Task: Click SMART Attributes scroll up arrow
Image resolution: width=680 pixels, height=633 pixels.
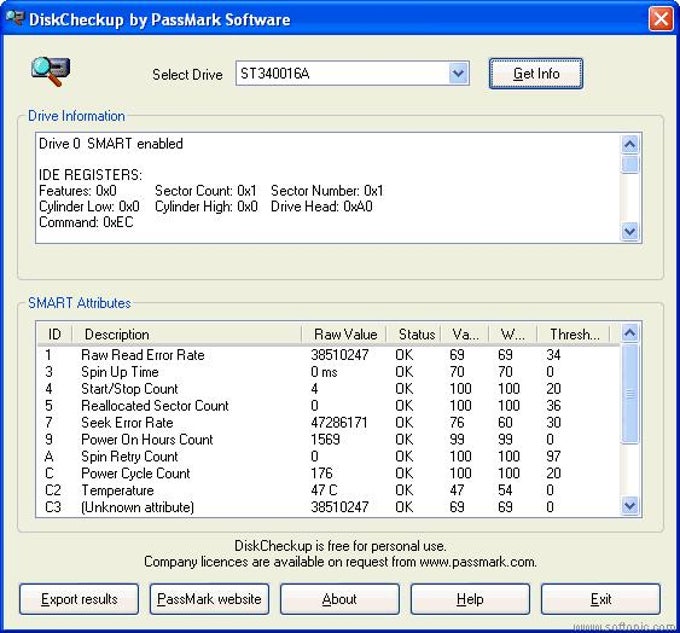Action: click(630, 333)
